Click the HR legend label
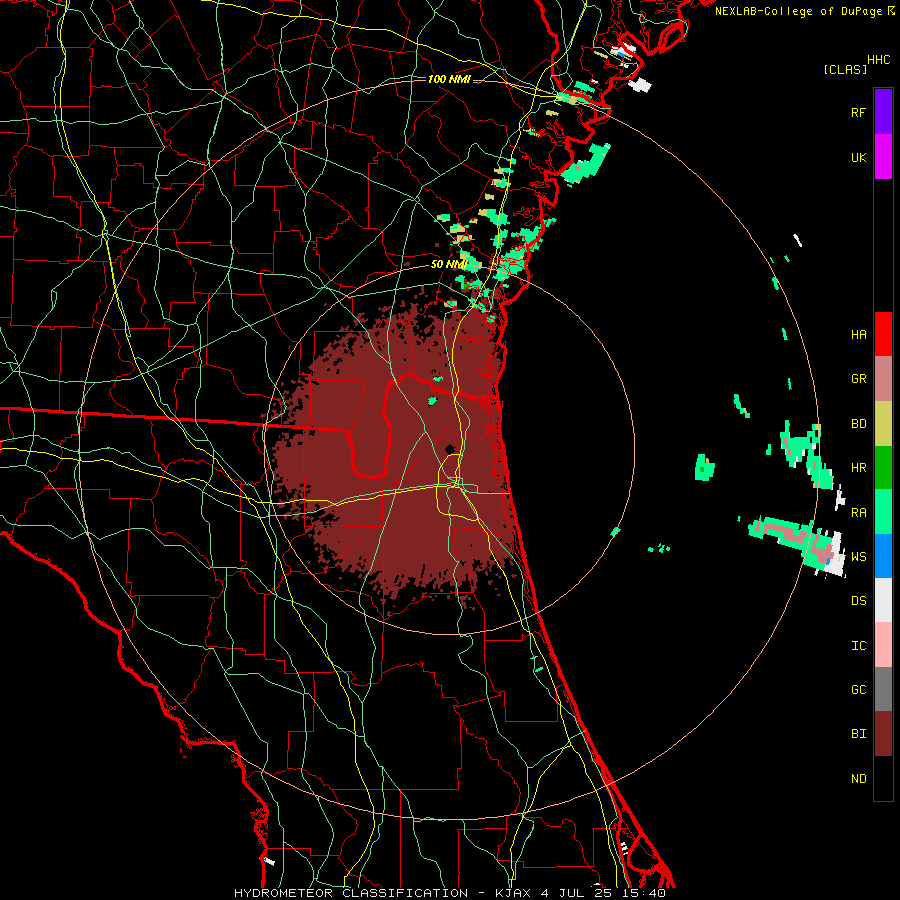The width and height of the screenshot is (900, 900). pos(858,467)
